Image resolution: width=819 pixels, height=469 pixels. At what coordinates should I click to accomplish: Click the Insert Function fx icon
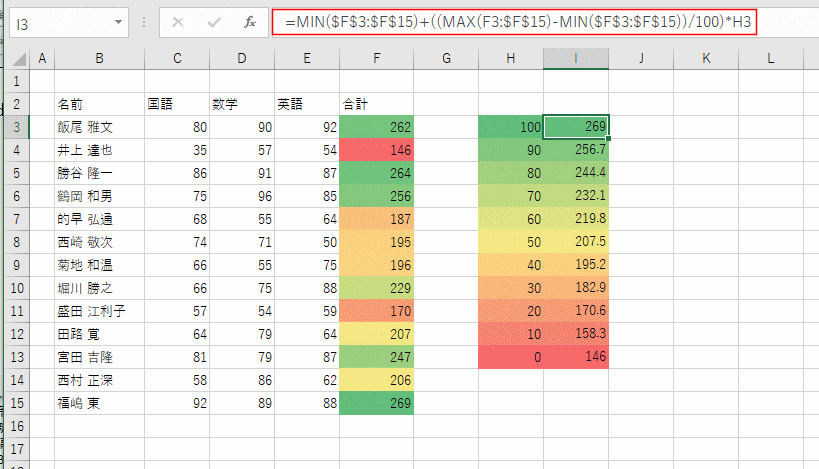[250, 22]
